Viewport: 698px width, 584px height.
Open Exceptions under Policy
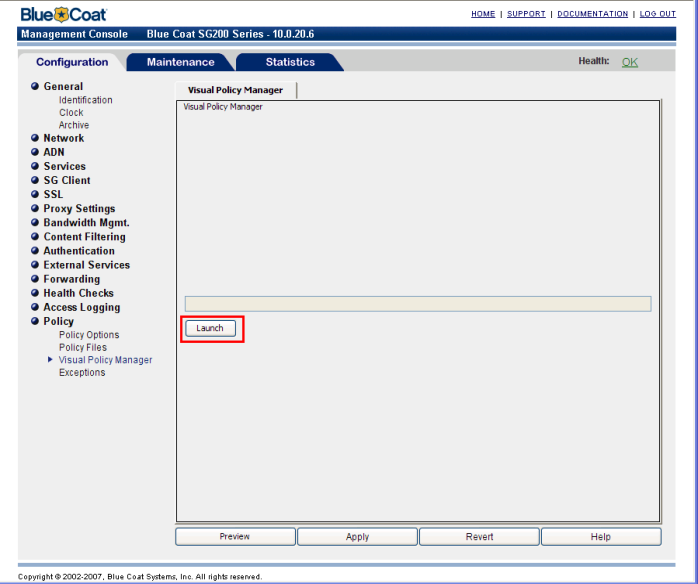pos(82,372)
